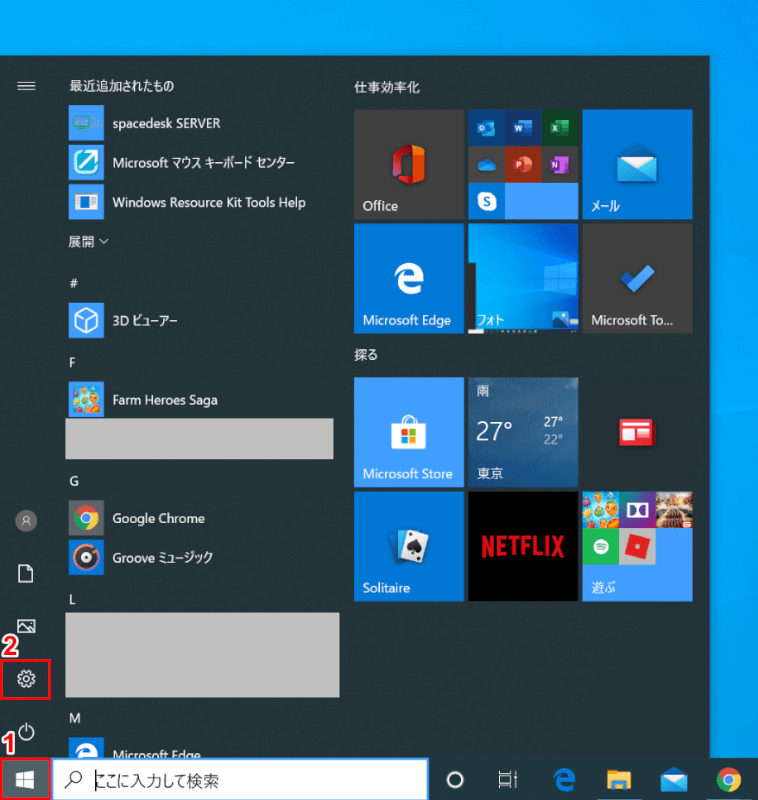Open OneDrive in the Office apps folder tile

486,165
